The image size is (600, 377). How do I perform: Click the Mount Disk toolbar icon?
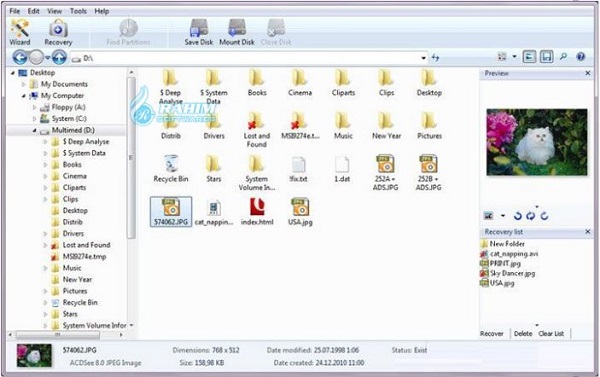coord(237,32)
